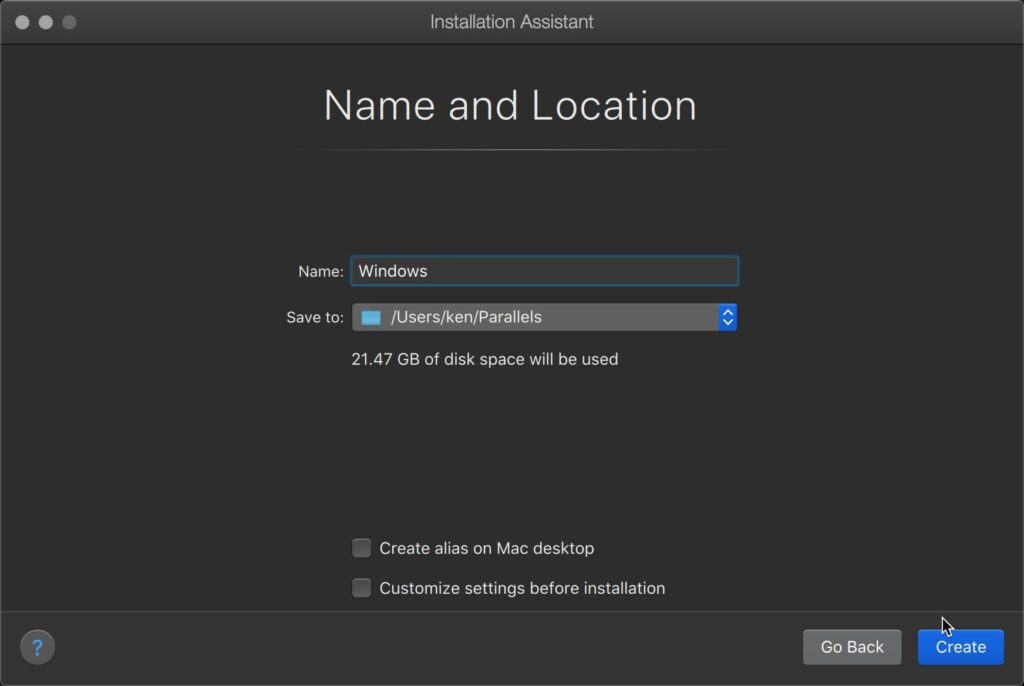Image resolution: width=1024 pixels, height=686 pixels.
Task: Click the blue Create button
Action: pyautogui.click(x=960, y=647)
